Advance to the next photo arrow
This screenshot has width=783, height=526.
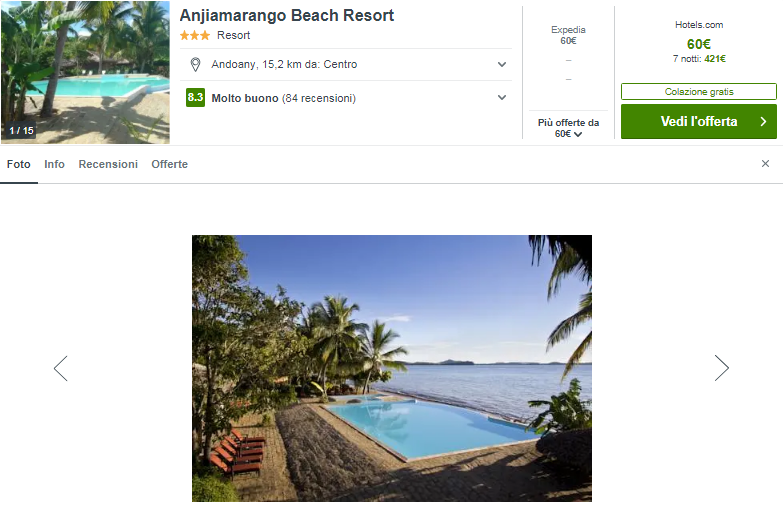[721, 368]
